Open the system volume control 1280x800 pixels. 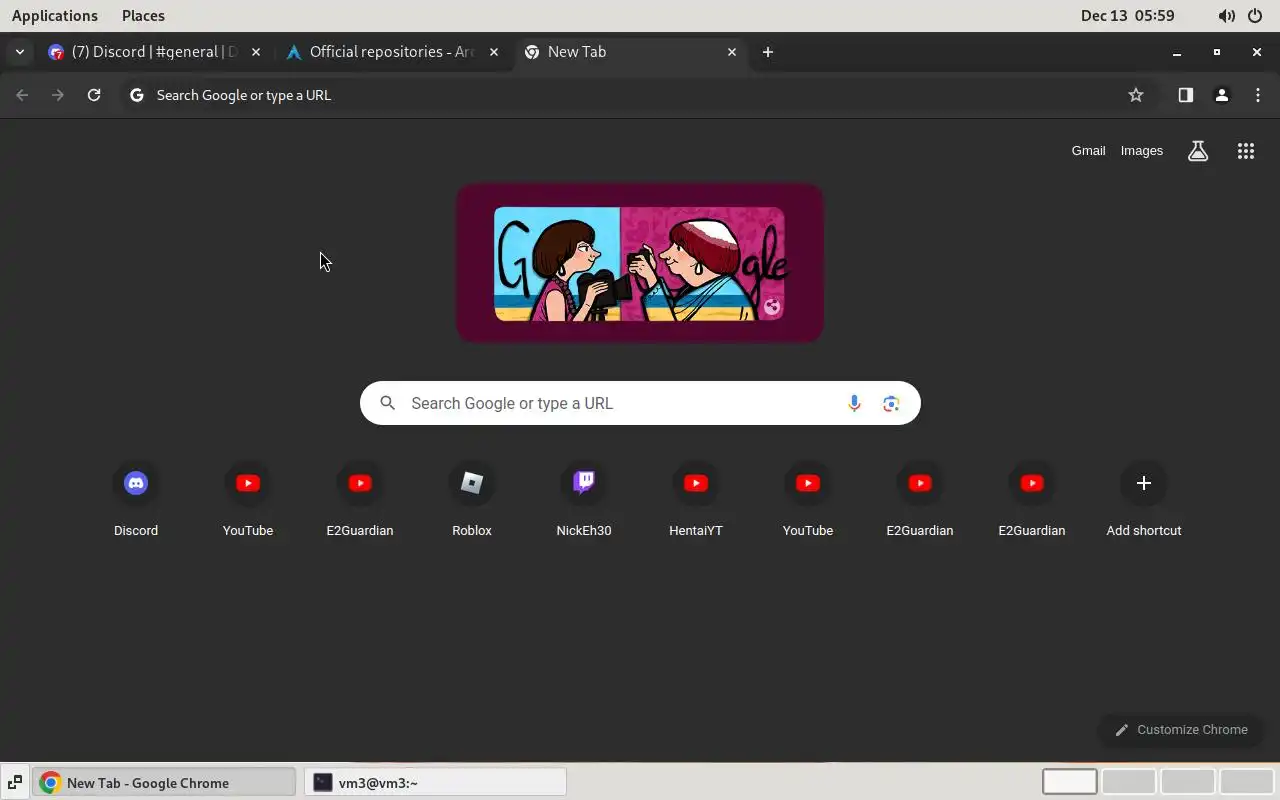[1226, 16]
